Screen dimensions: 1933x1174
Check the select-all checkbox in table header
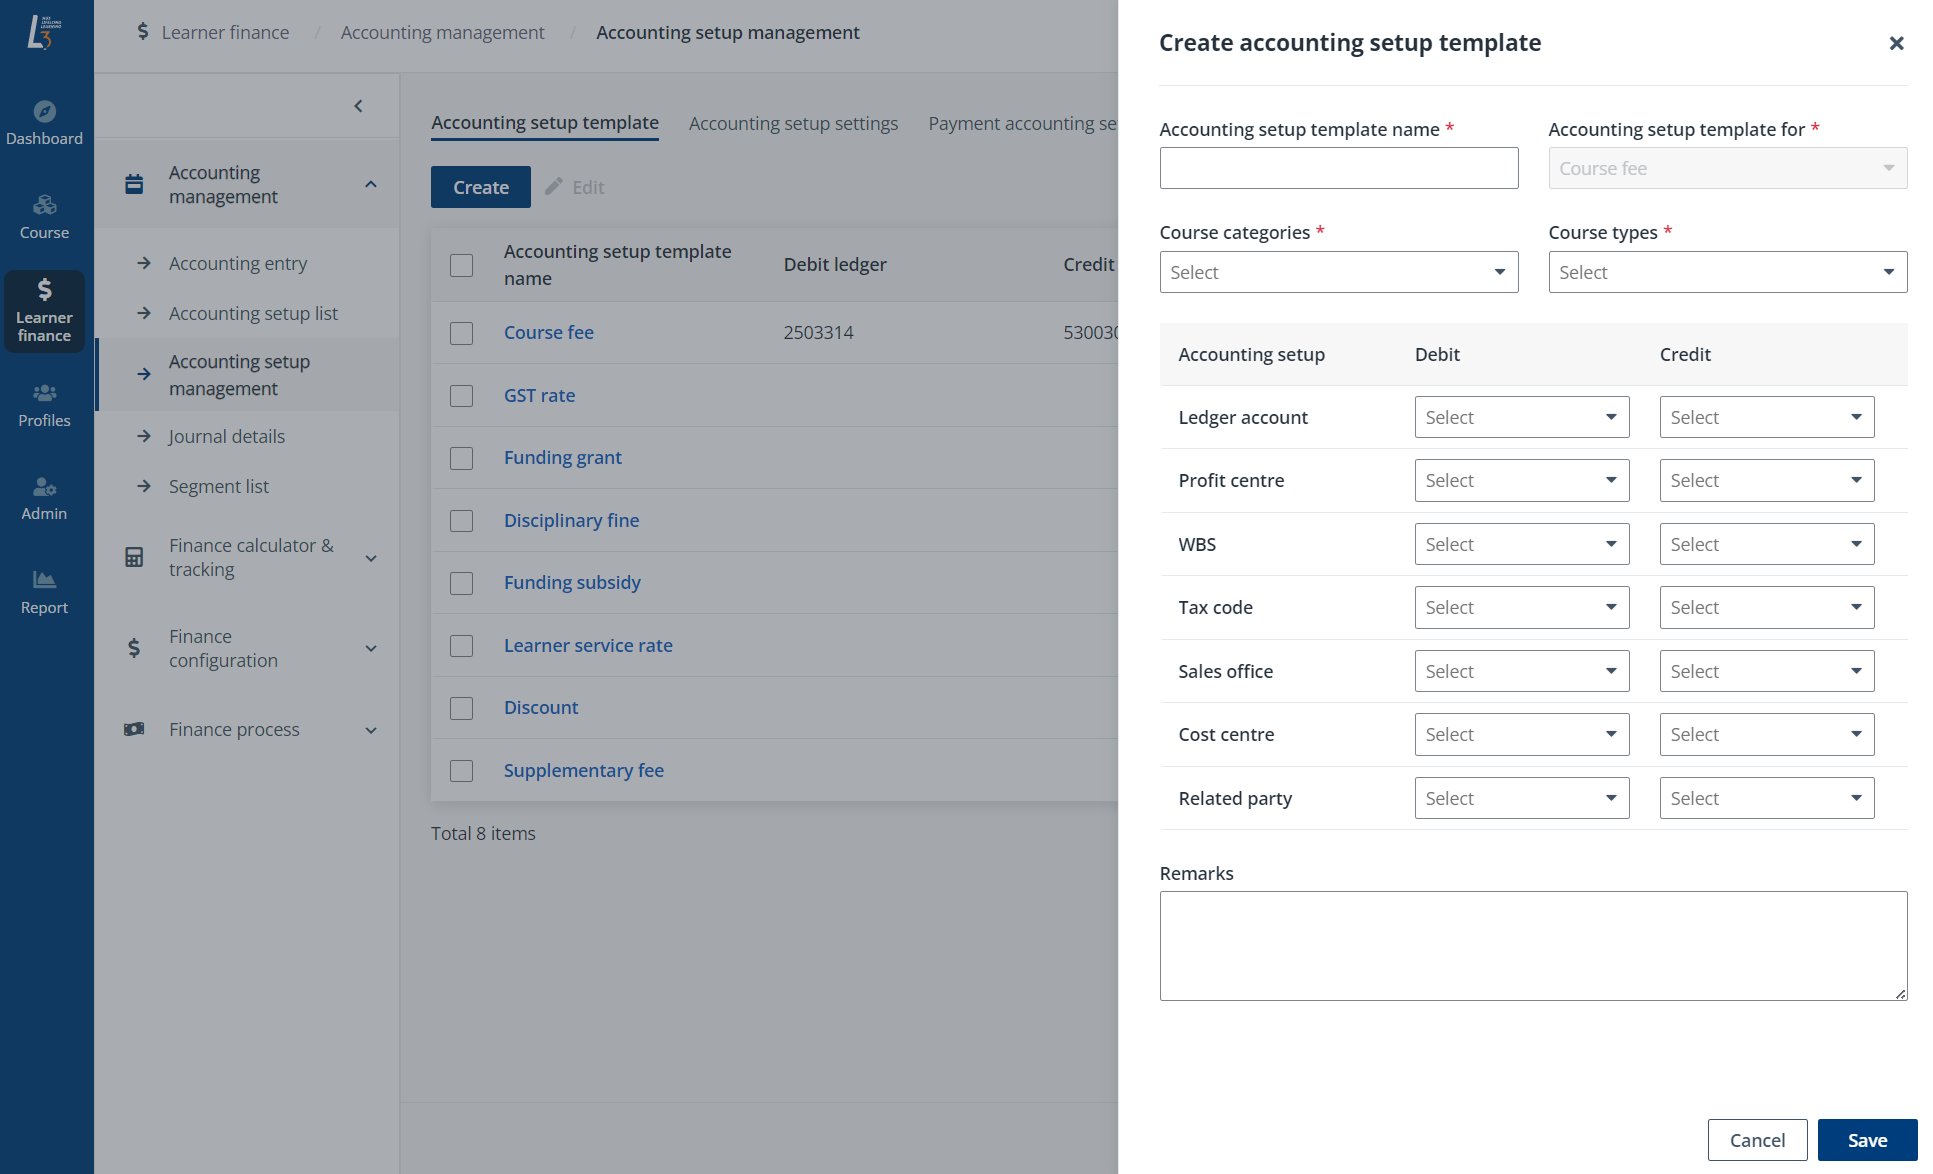pyautogui.click(x=461, y=265)
